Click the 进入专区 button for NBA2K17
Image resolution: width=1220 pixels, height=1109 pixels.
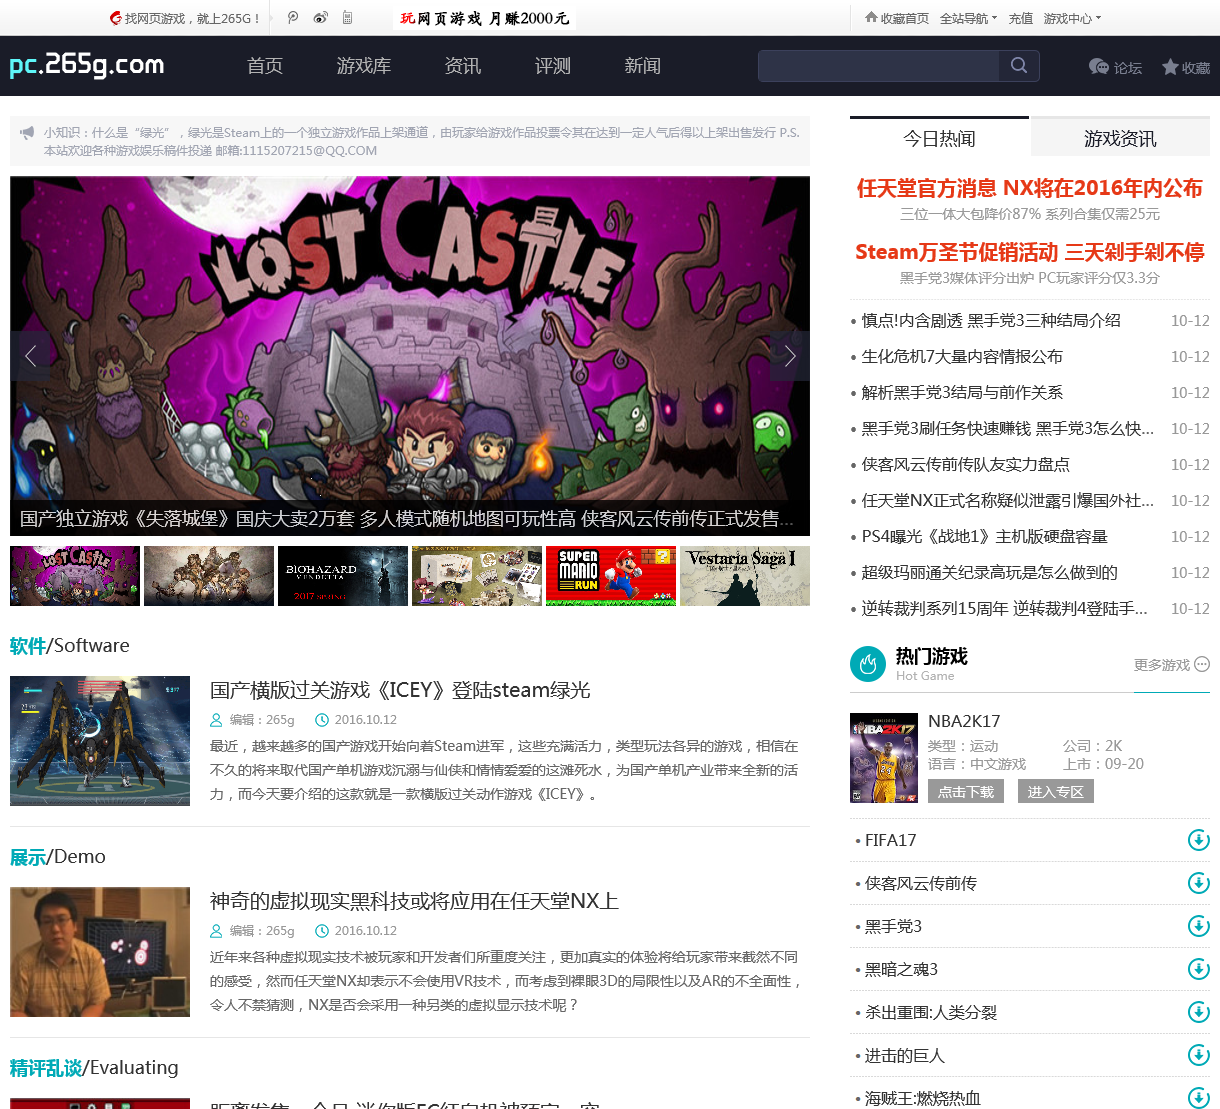[x=1056, y=791]
